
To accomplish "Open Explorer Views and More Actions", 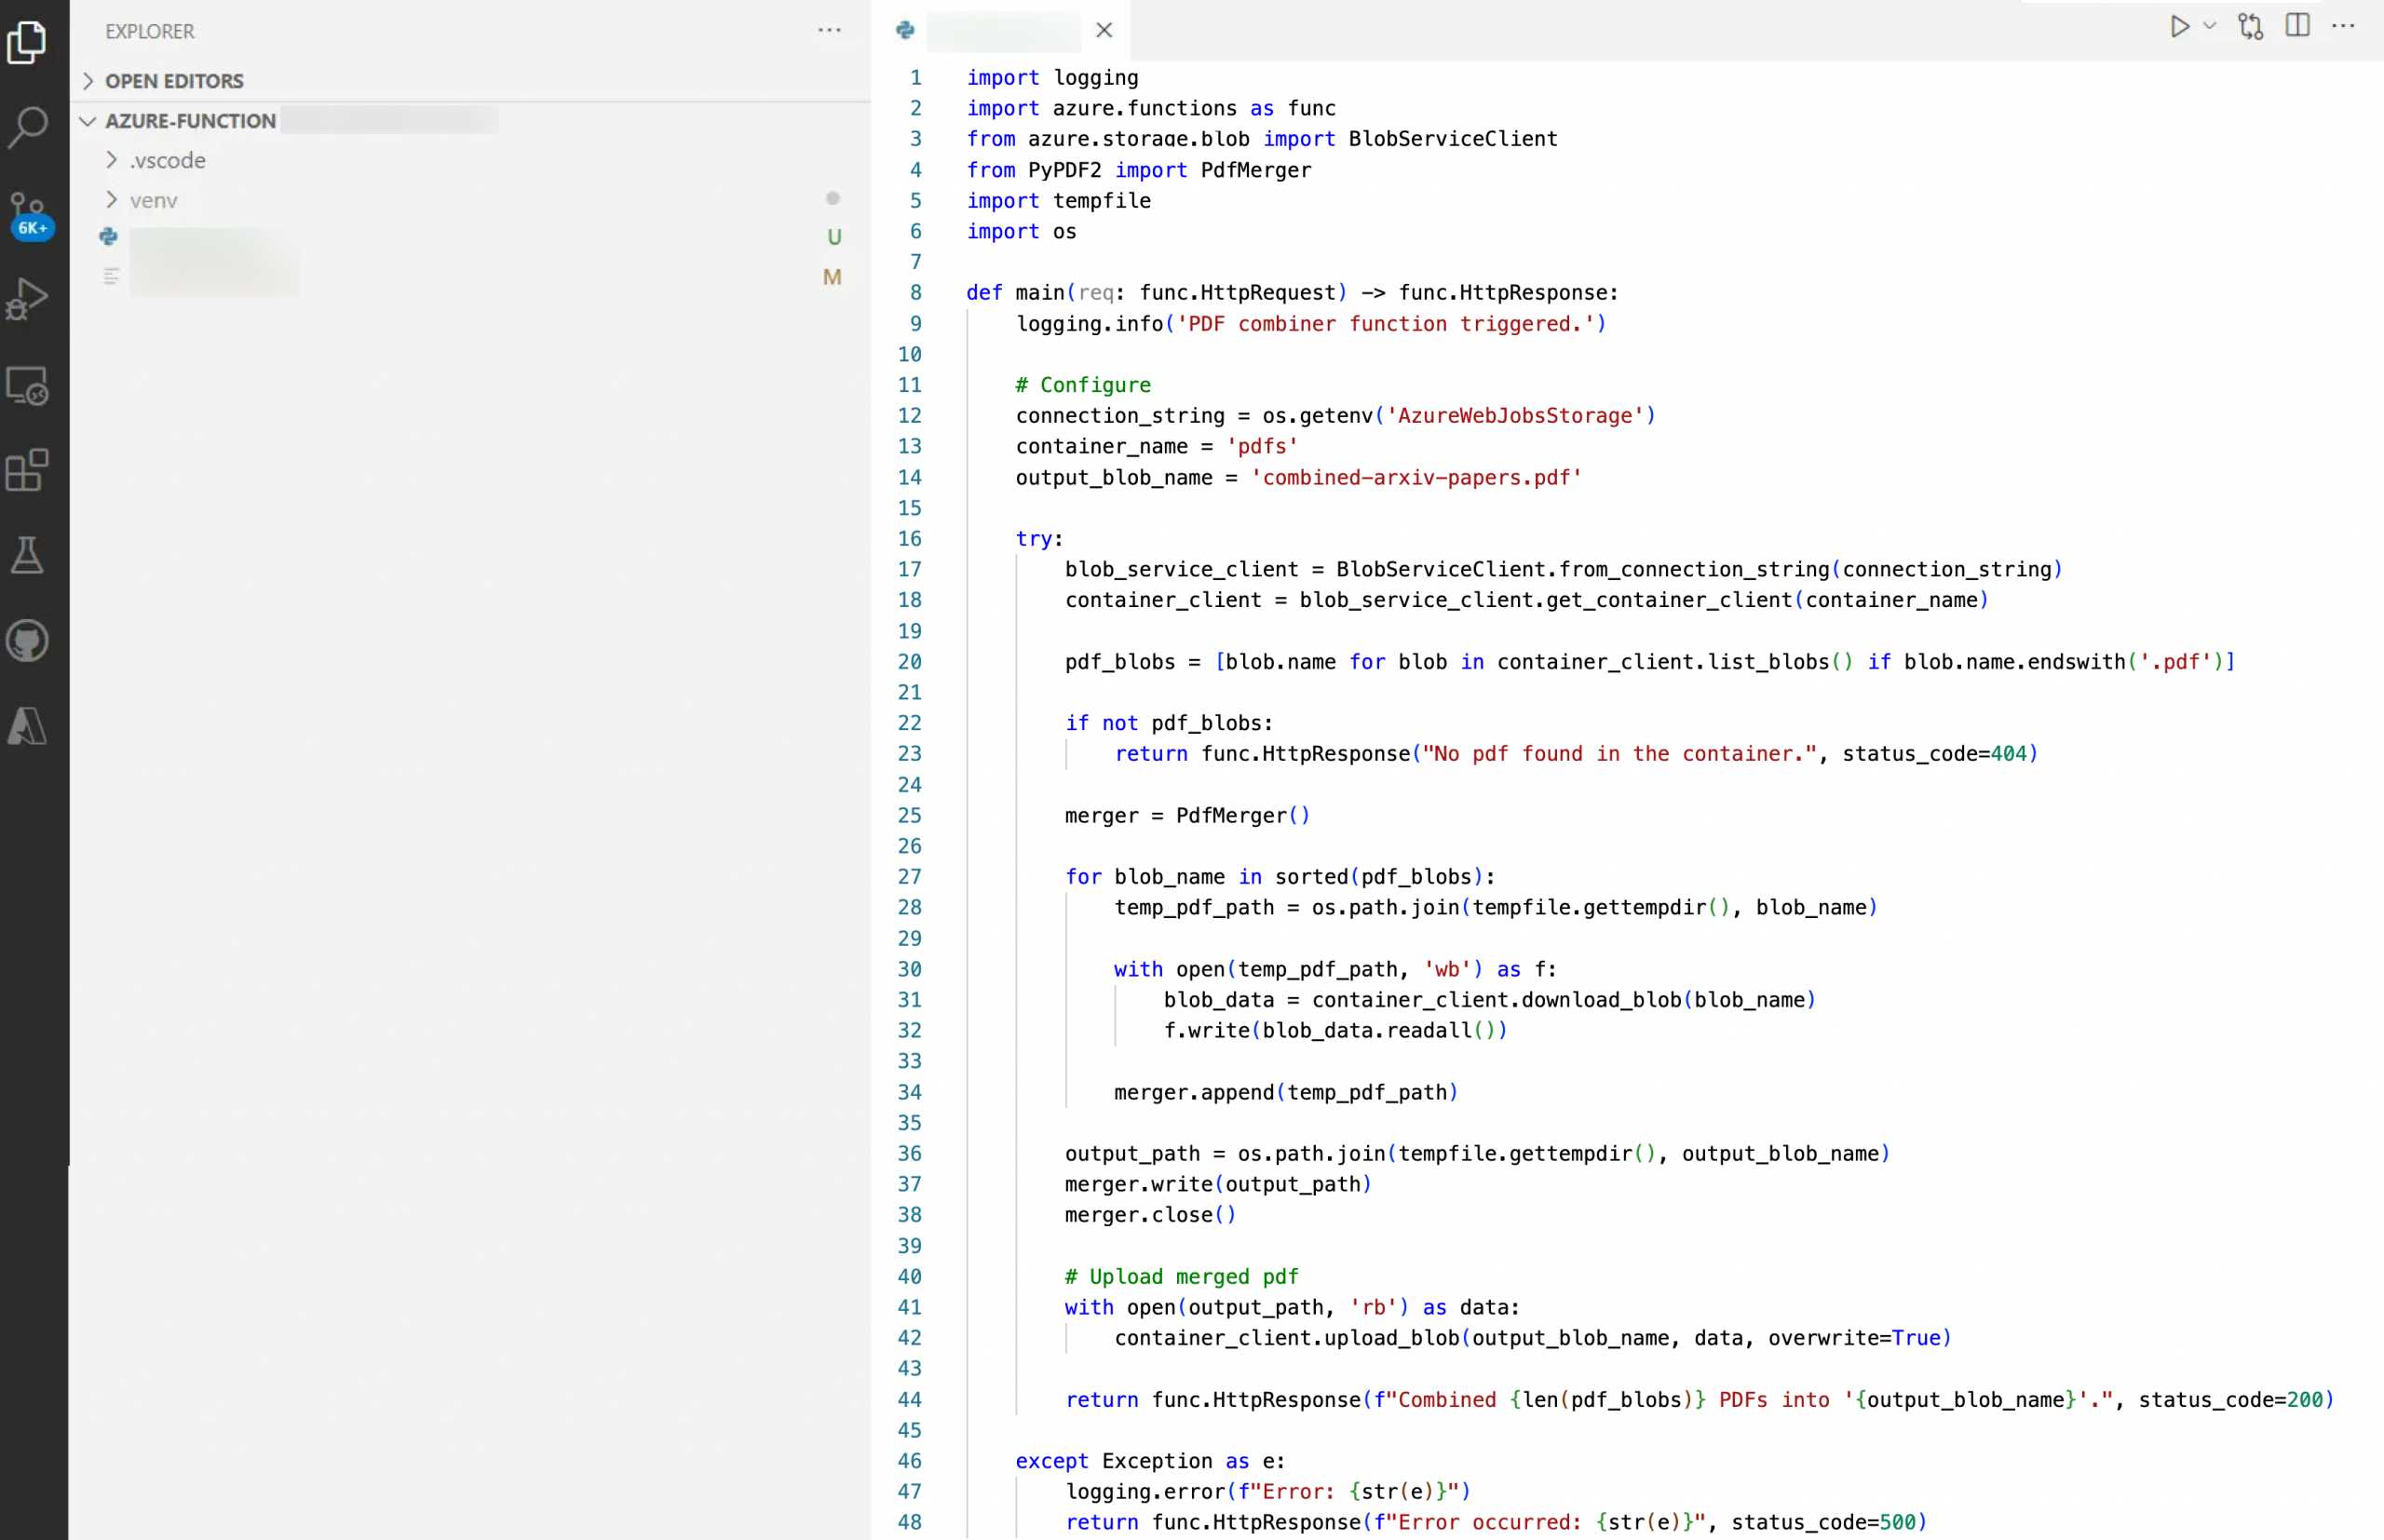I will pos(829,31).
